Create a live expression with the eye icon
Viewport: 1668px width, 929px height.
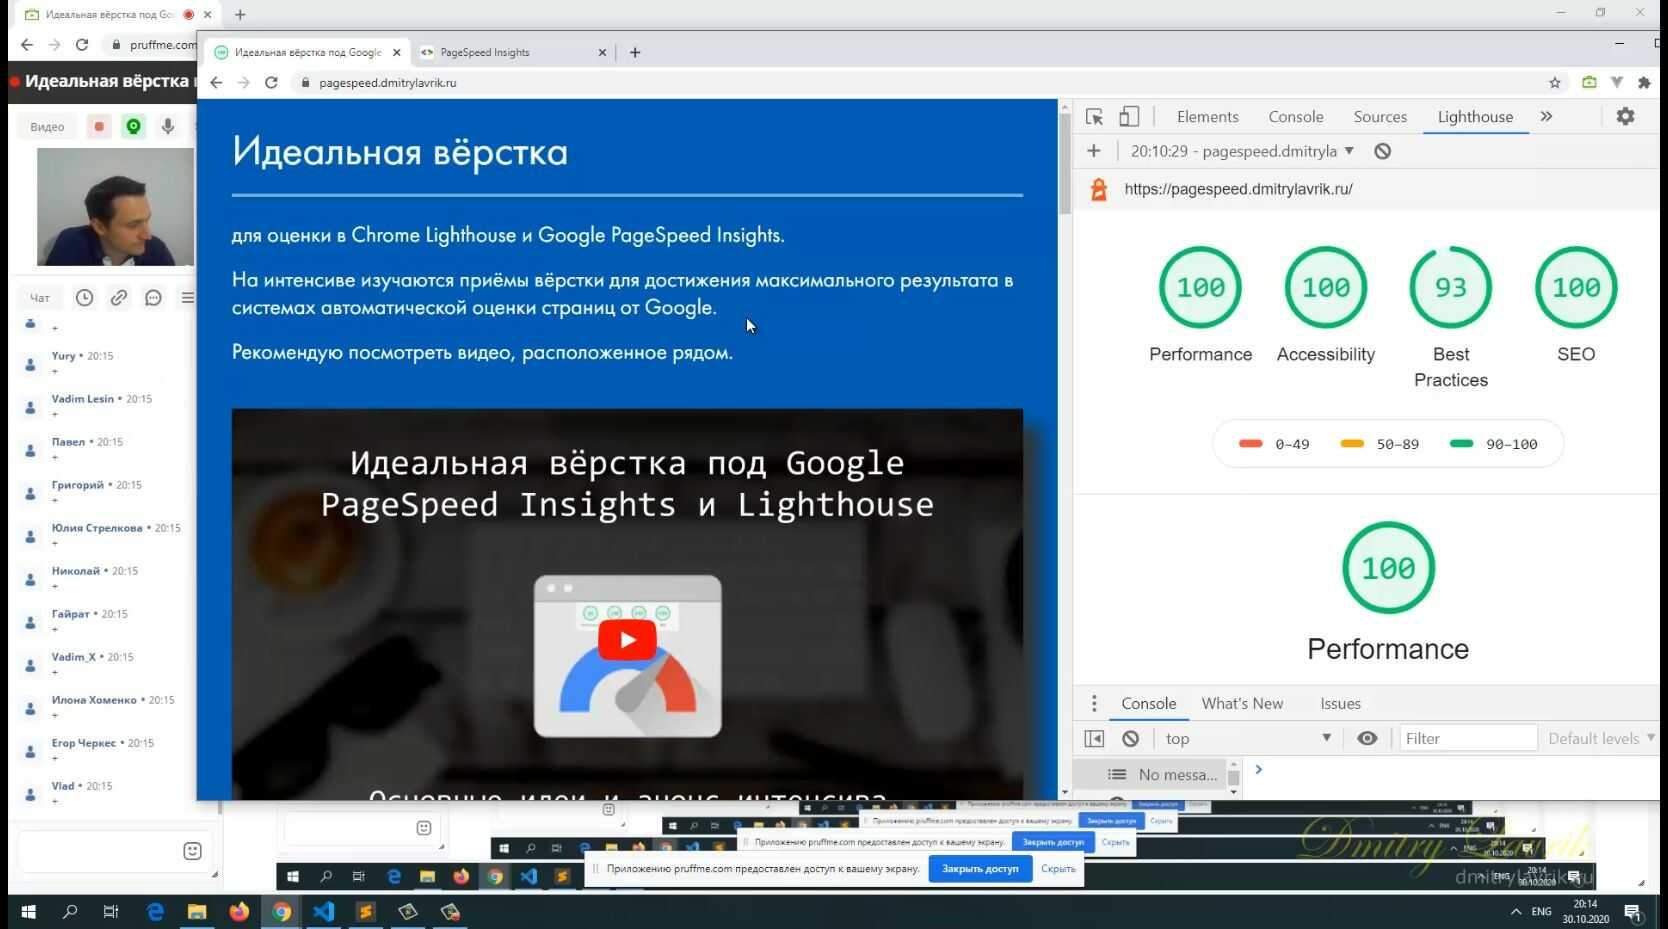tap(1367, 738)
